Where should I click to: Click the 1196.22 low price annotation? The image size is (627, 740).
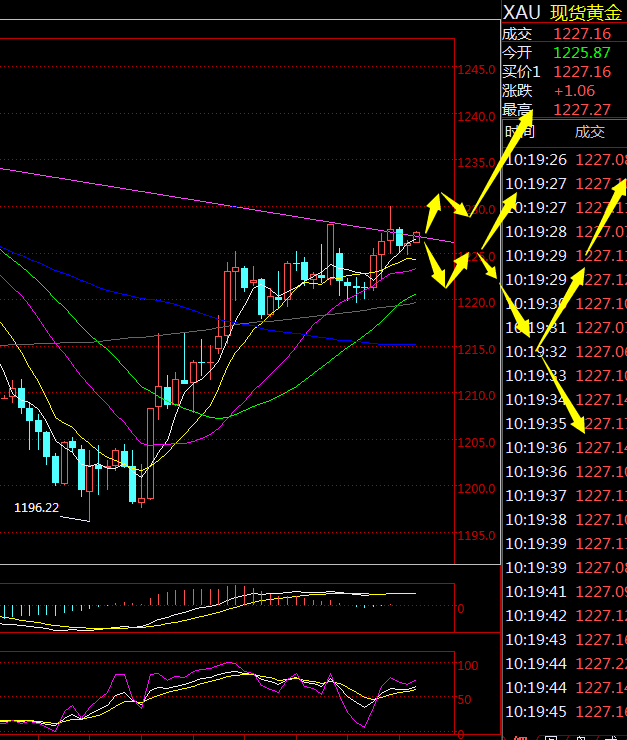coord(37,508)
